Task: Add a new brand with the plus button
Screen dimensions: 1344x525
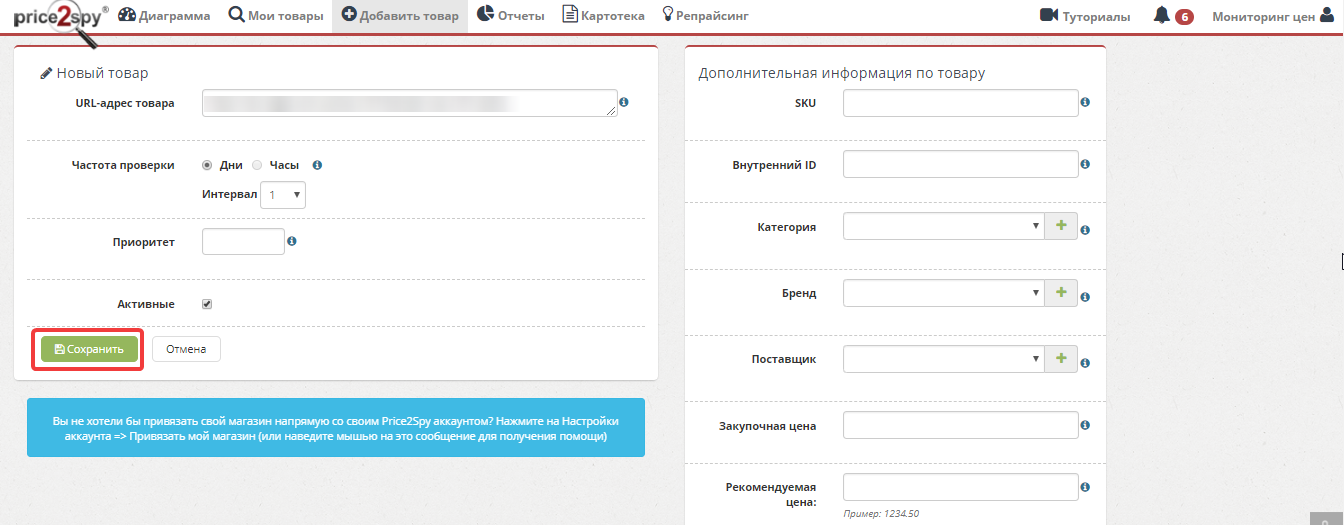Action: coord(1061,293)
